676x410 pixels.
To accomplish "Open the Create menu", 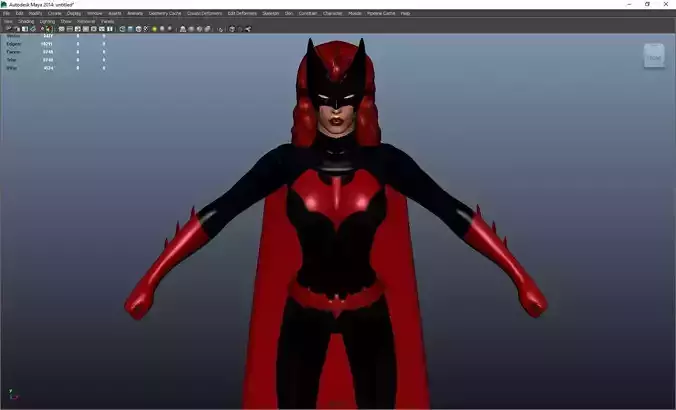I will [54, 13].
